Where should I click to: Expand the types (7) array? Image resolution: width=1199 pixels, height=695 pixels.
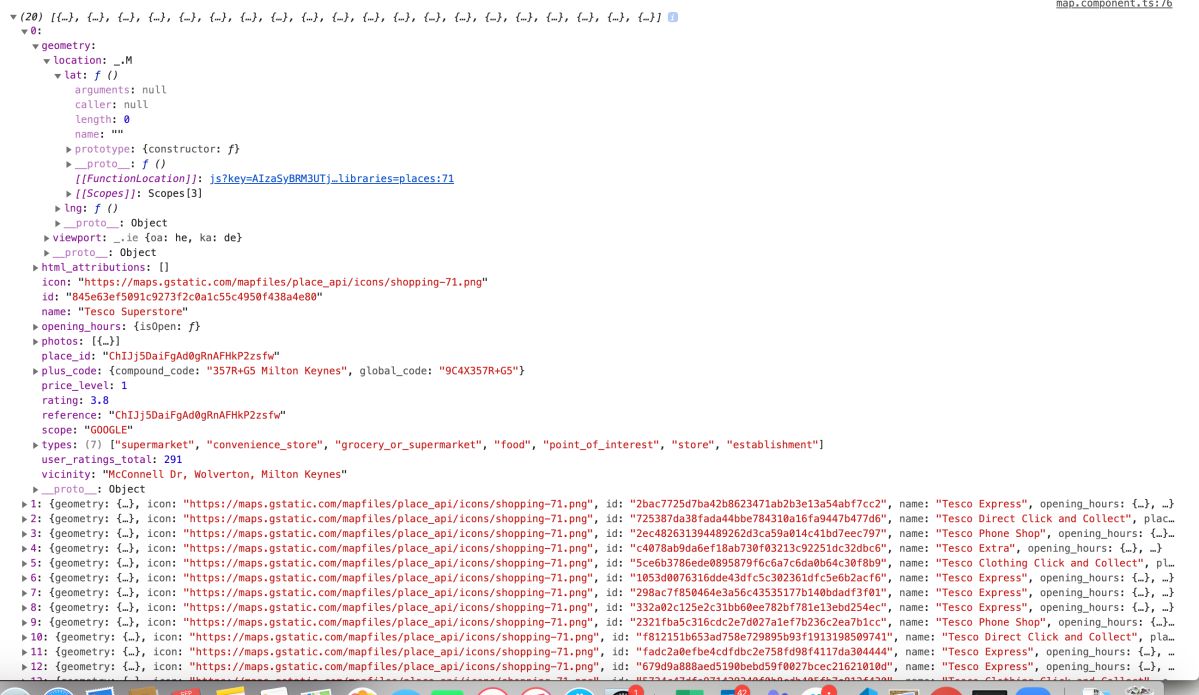click(35, 445)
